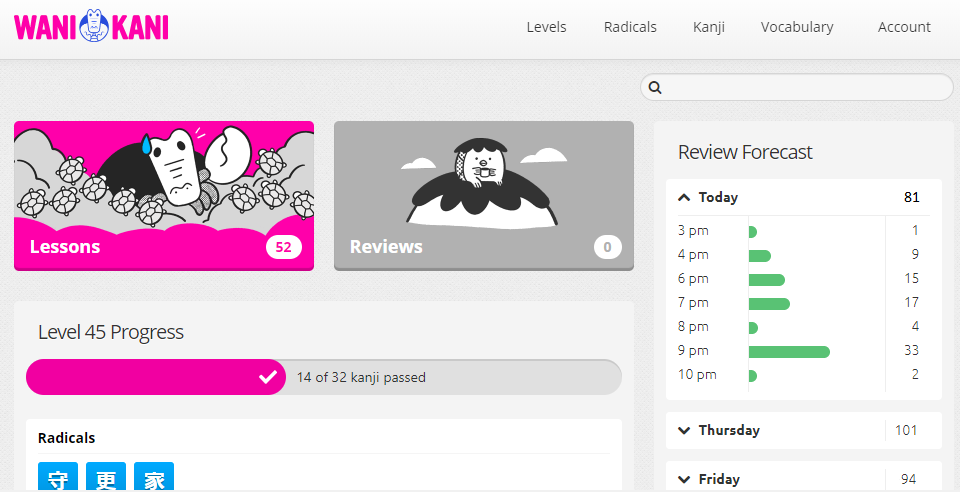
Task: Open the Account menu
Action: click(904, 27)
